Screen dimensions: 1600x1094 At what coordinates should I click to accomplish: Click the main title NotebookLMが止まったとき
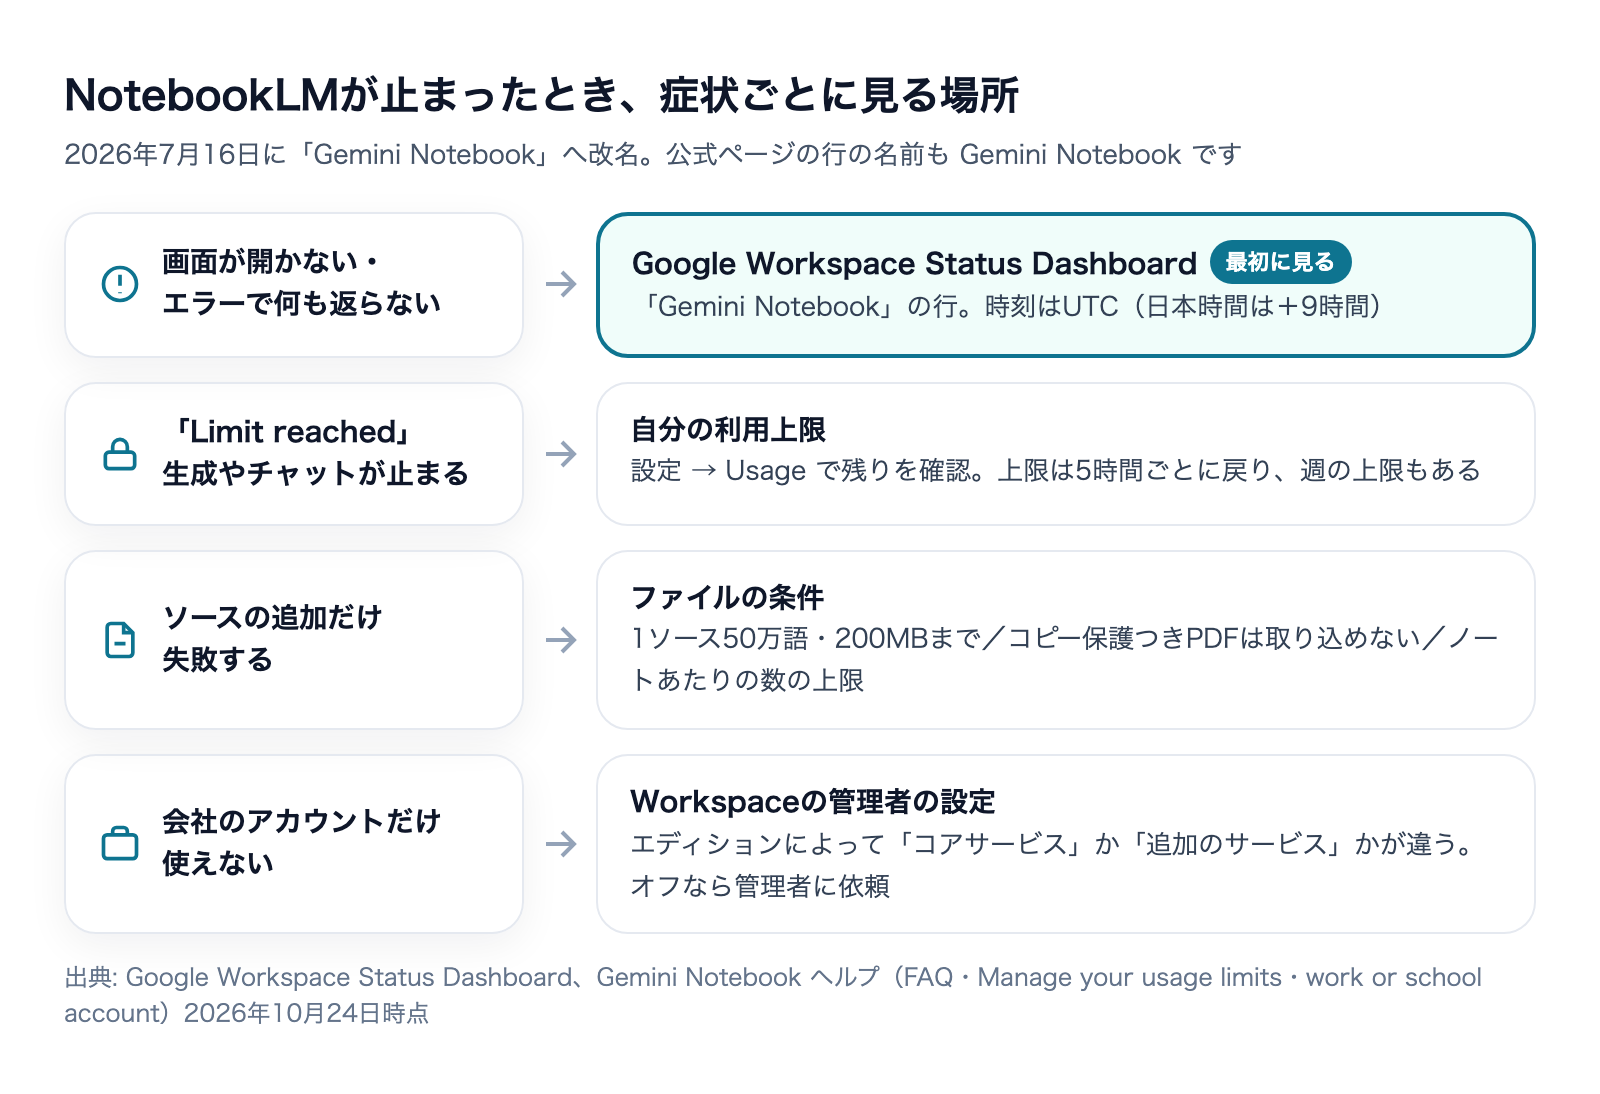pos(541,96)
